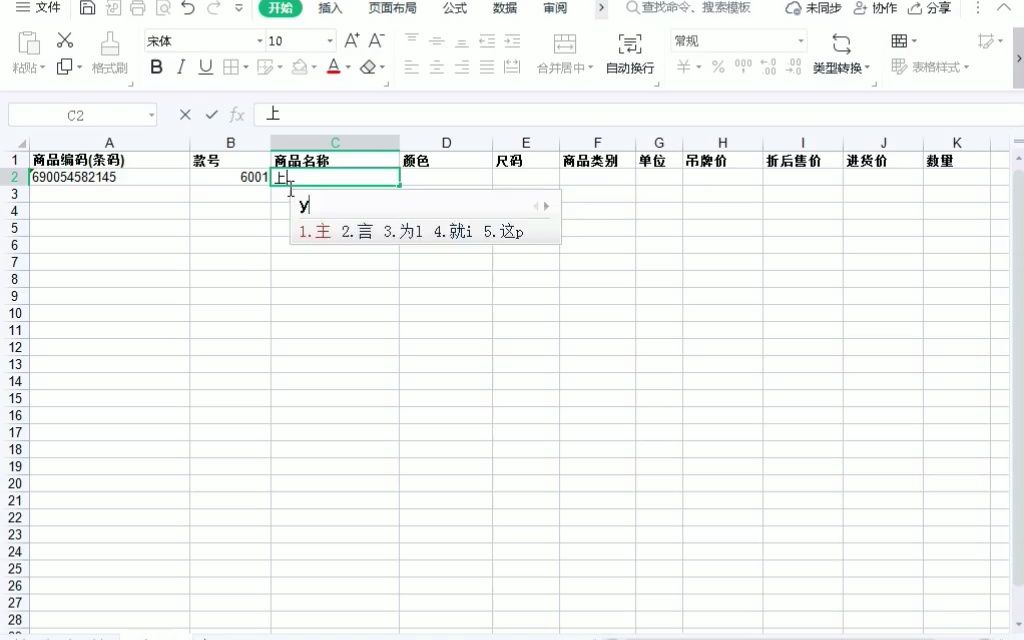Image resolution: width=1024 pixels, height=640 pixels.
Task: Toggle italic formatting
Action: click(x=180, y=66)
